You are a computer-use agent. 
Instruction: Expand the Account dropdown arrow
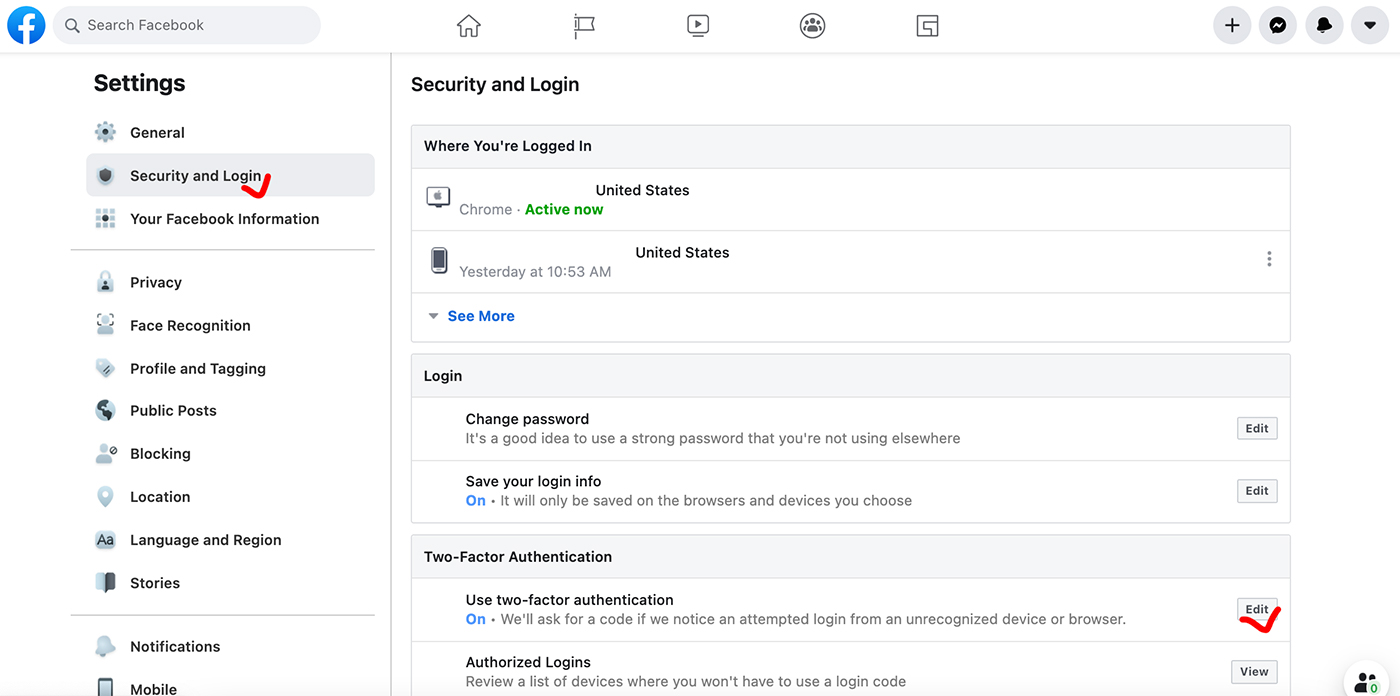(1369, 26)
